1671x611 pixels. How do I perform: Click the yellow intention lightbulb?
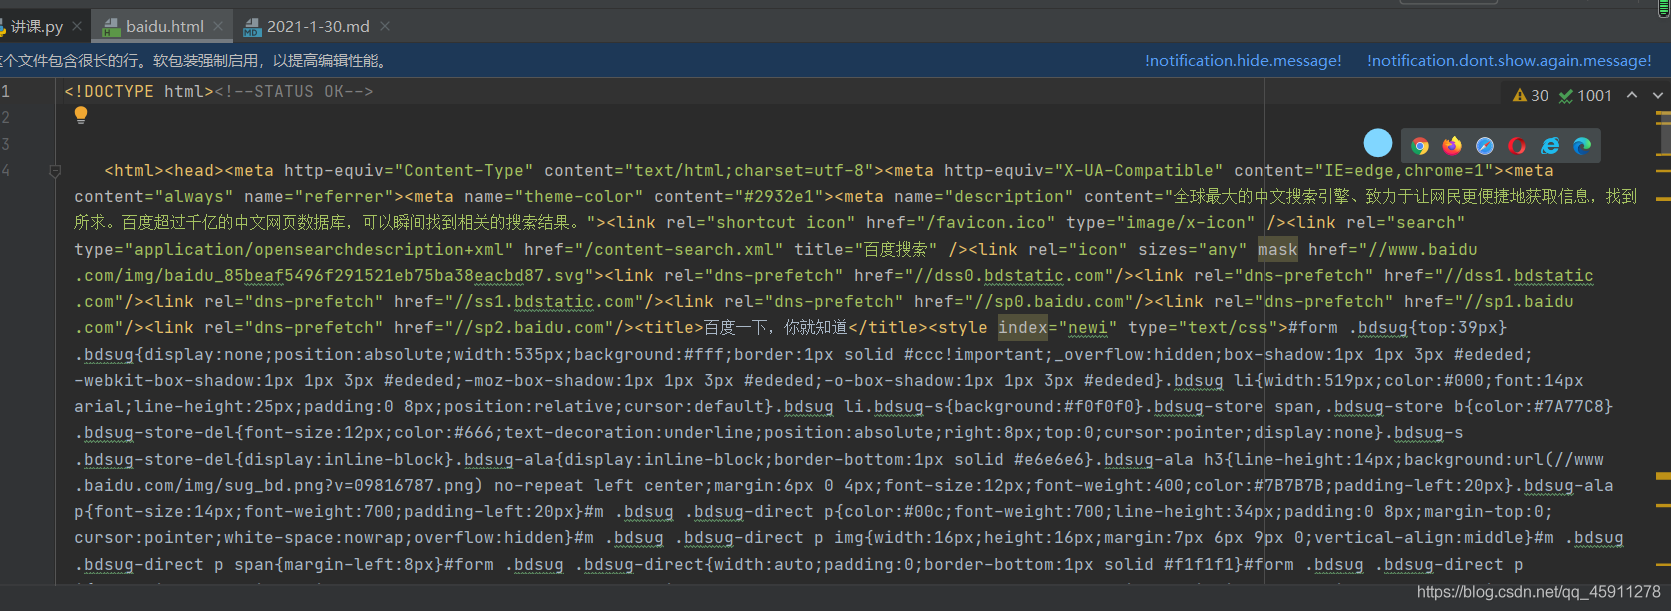(81, 115)
